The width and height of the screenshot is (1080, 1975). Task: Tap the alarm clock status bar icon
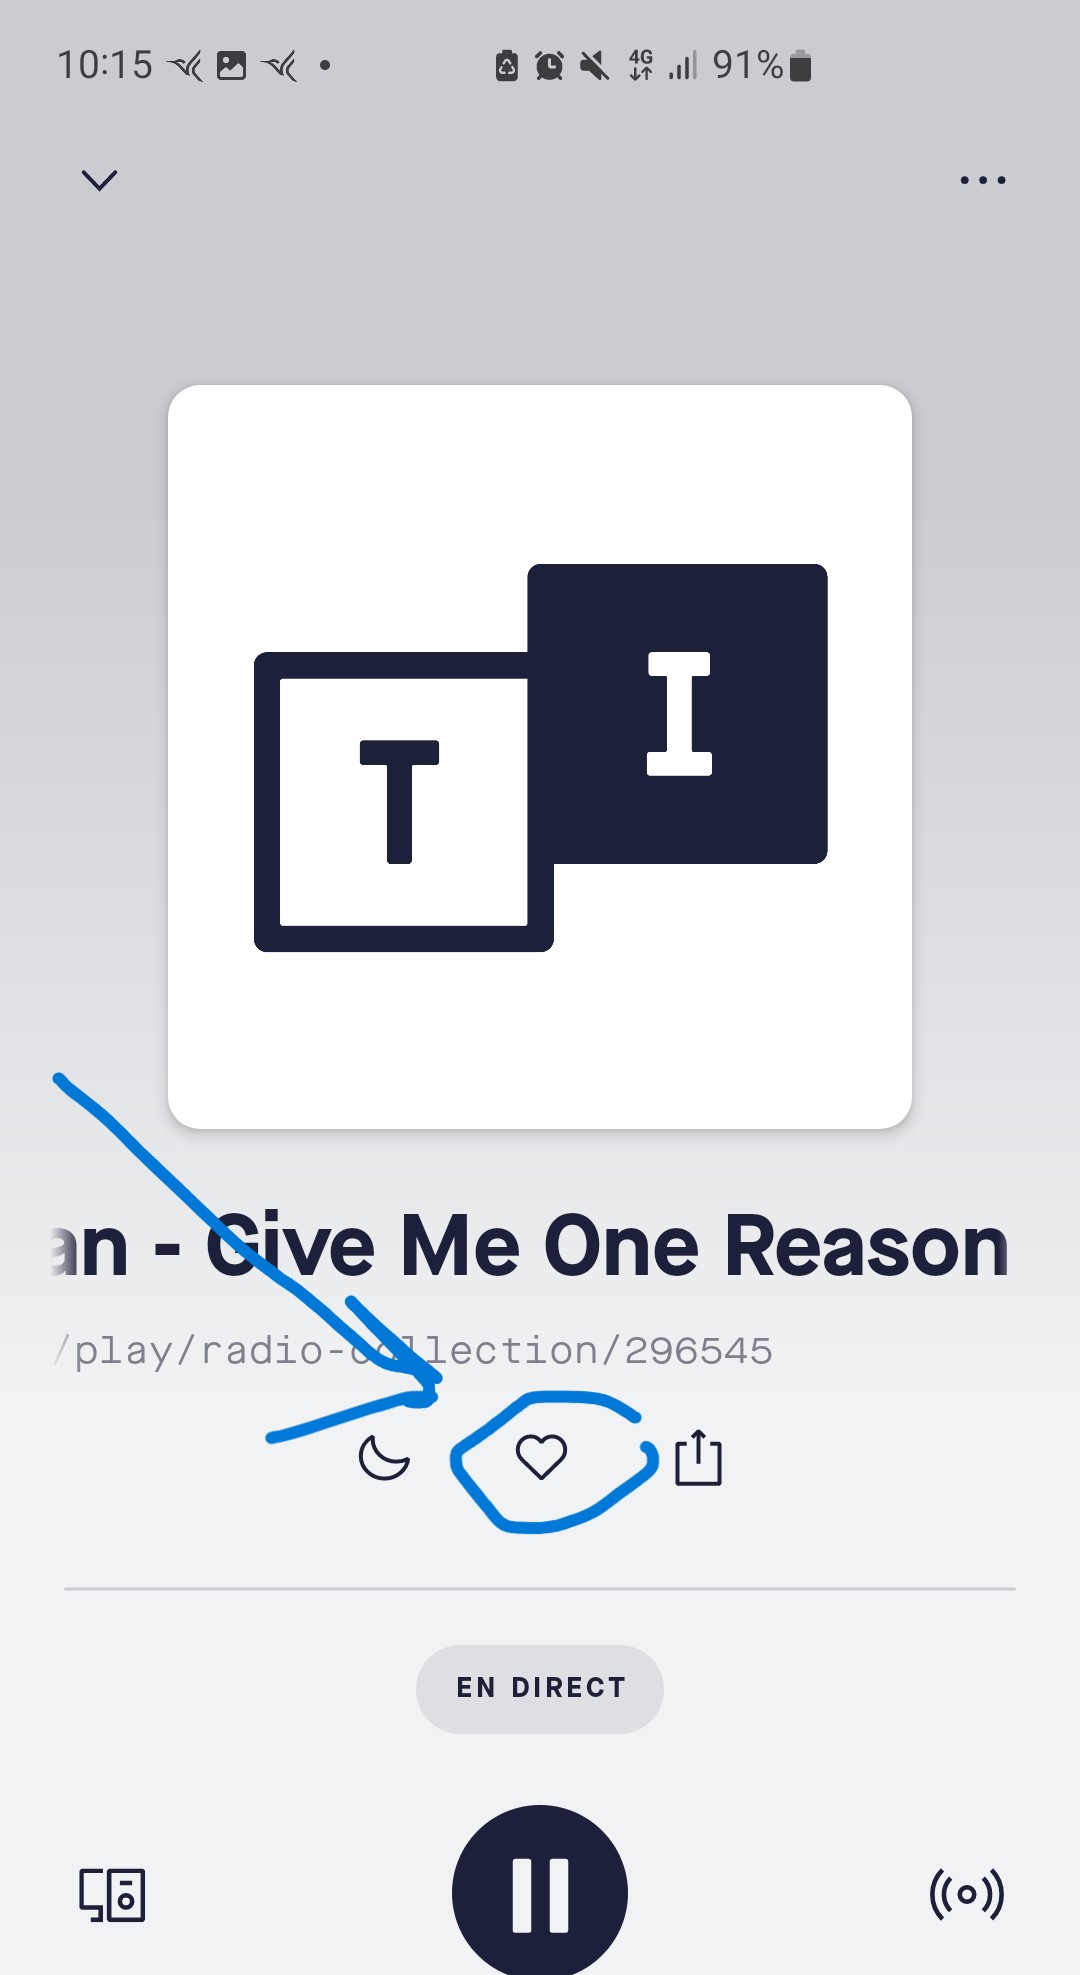[x=549, y=66]
